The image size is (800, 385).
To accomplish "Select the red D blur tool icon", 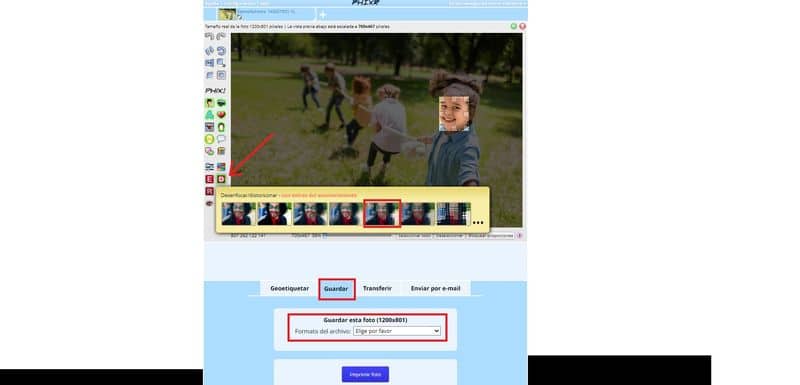I will [x=221, y=179].
